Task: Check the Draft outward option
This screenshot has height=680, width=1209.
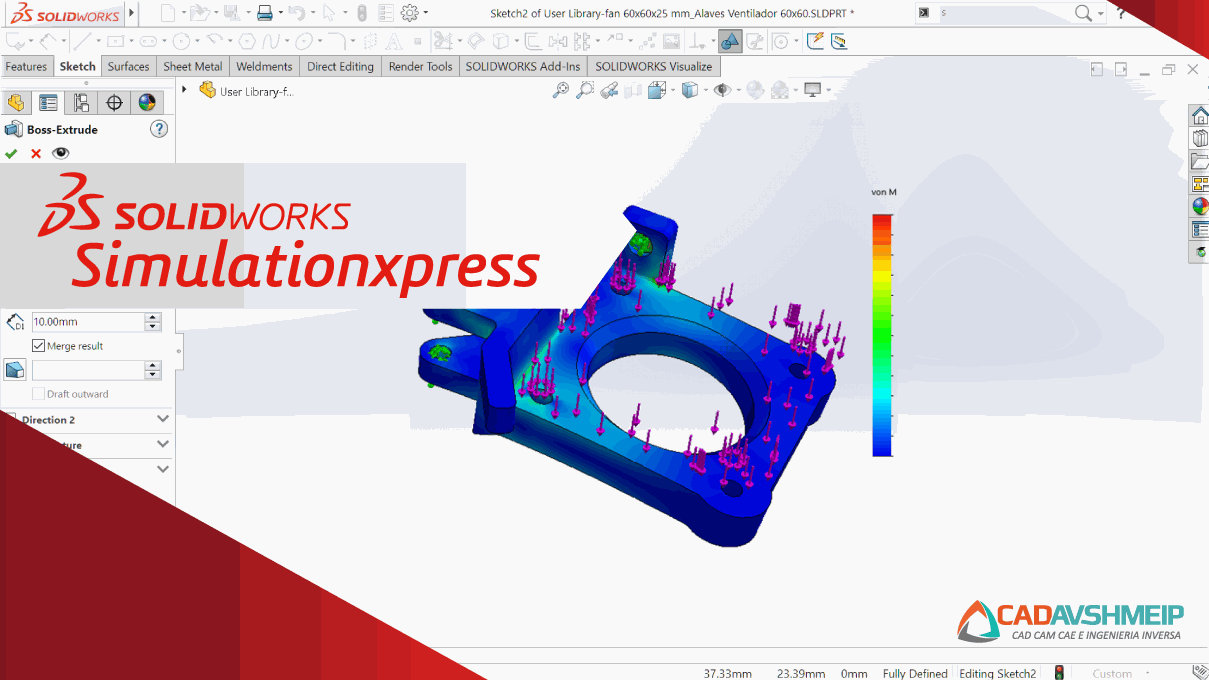Action: click(38, 393)
